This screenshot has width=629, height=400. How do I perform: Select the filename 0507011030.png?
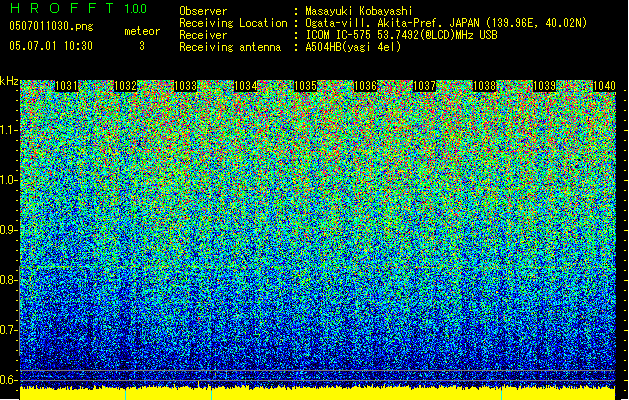pos(51,27)
